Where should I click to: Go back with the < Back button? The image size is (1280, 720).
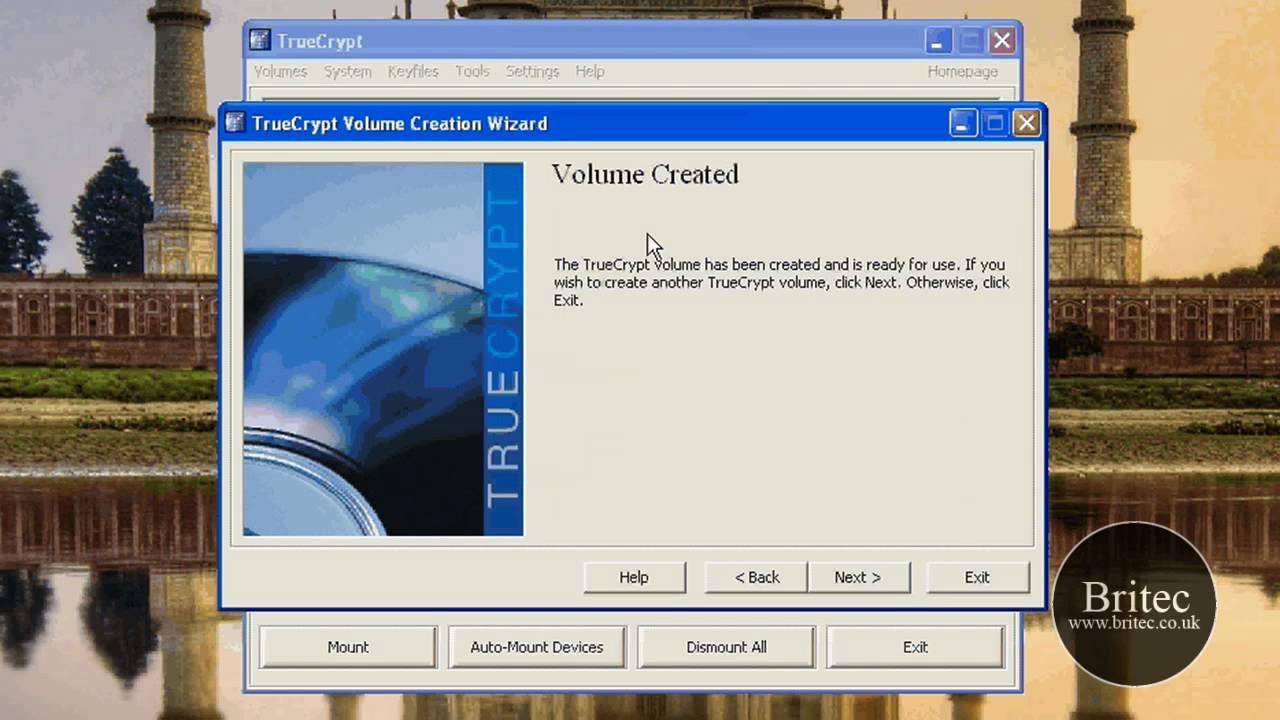point(757,577)
